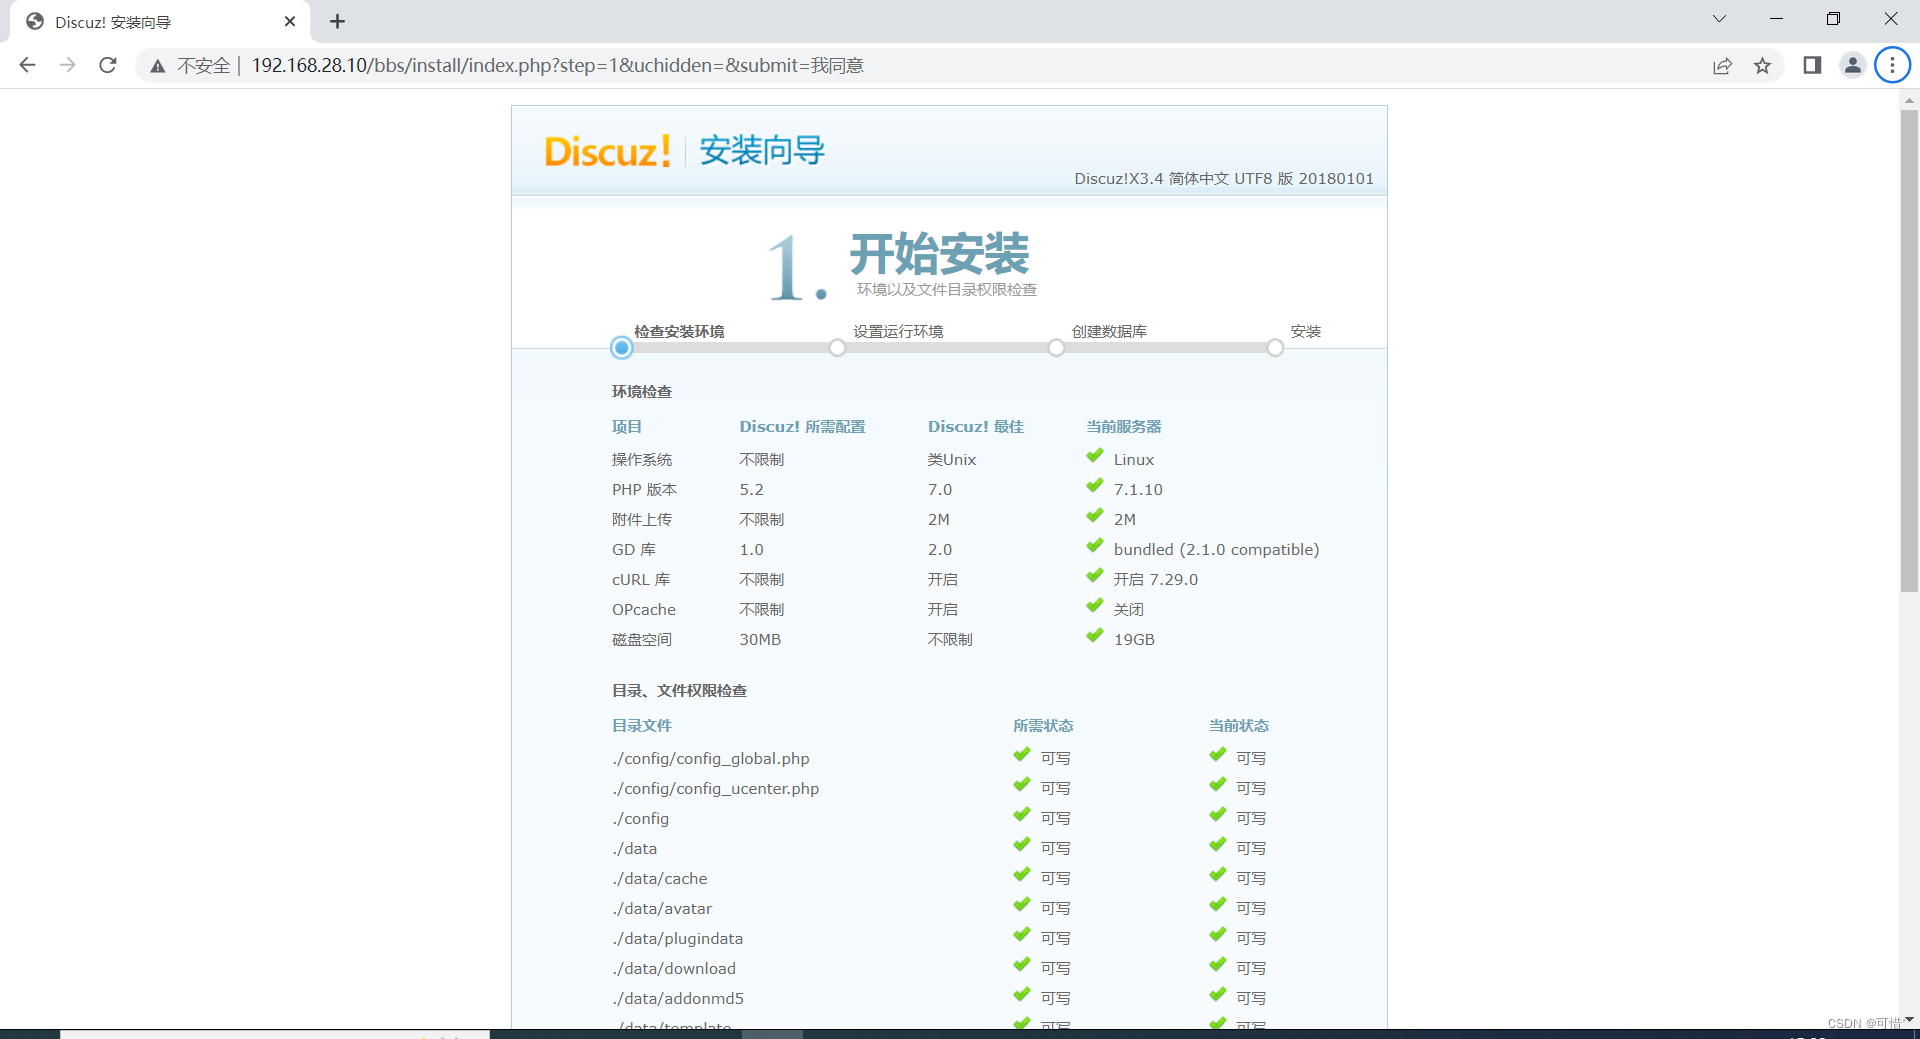The width and height of the screenshot is (1920, 1039).
Task: Click the address bar URL
Action: click(557, 66)
